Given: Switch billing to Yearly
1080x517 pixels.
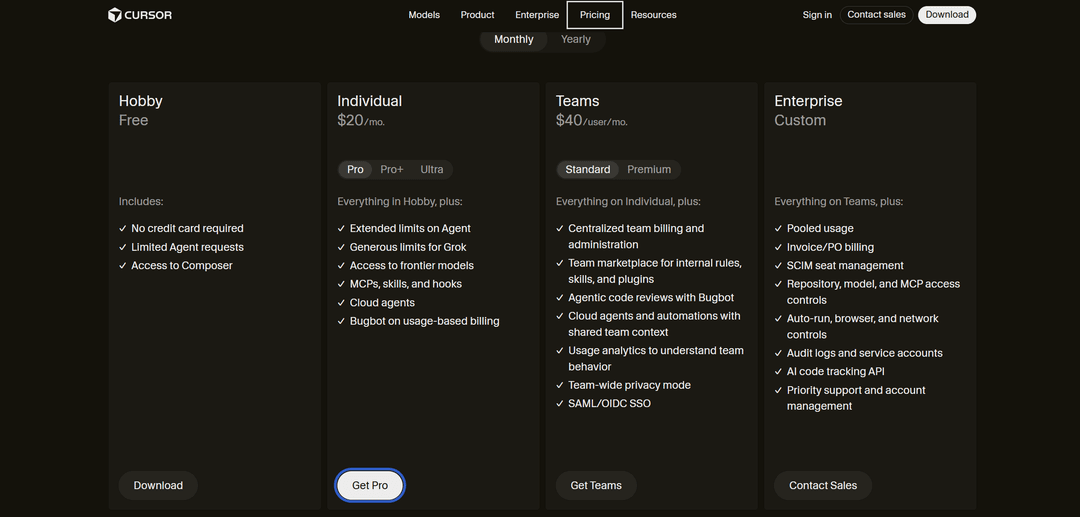Looking at the screenshot, I should [x=576, y=39].
